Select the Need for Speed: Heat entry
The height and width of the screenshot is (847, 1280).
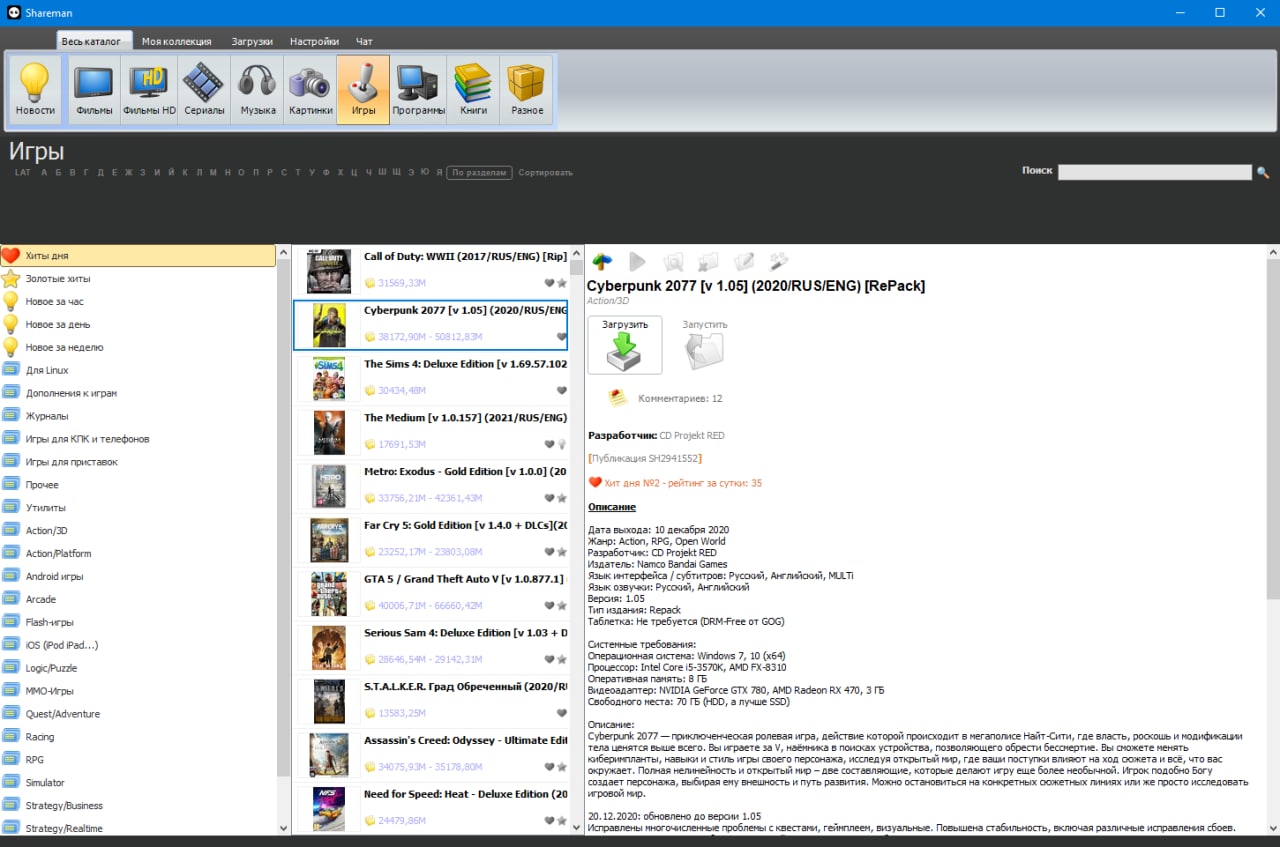pyautogui.click(x=430, y=809)
